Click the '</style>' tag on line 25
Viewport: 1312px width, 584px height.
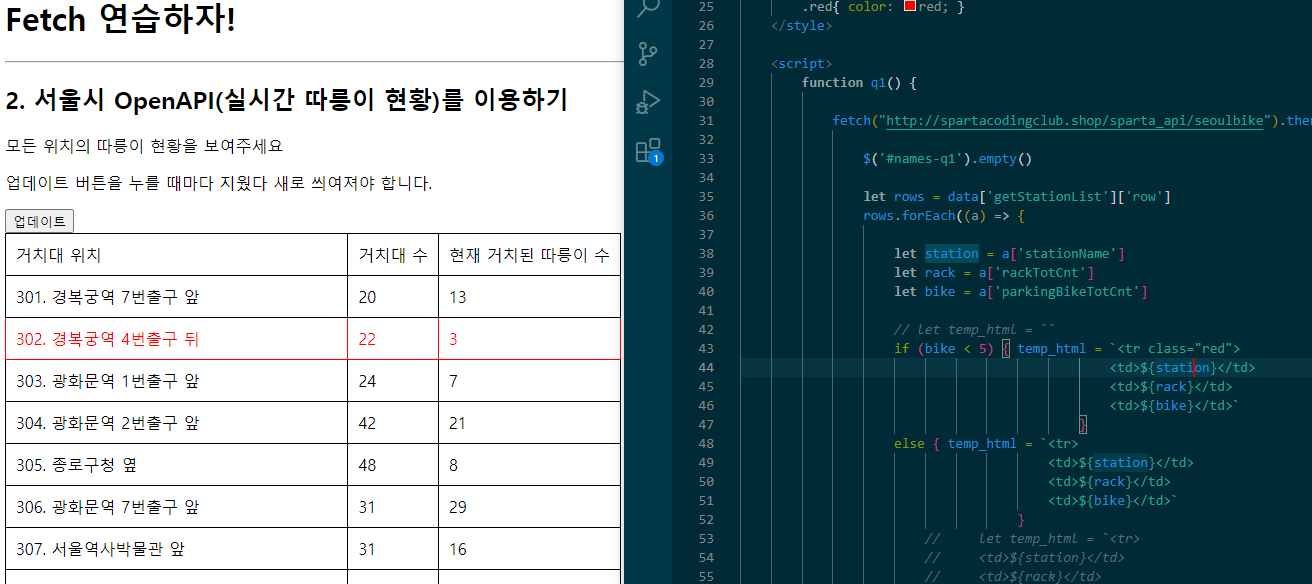pyautogui.click(x=801, y=26)
